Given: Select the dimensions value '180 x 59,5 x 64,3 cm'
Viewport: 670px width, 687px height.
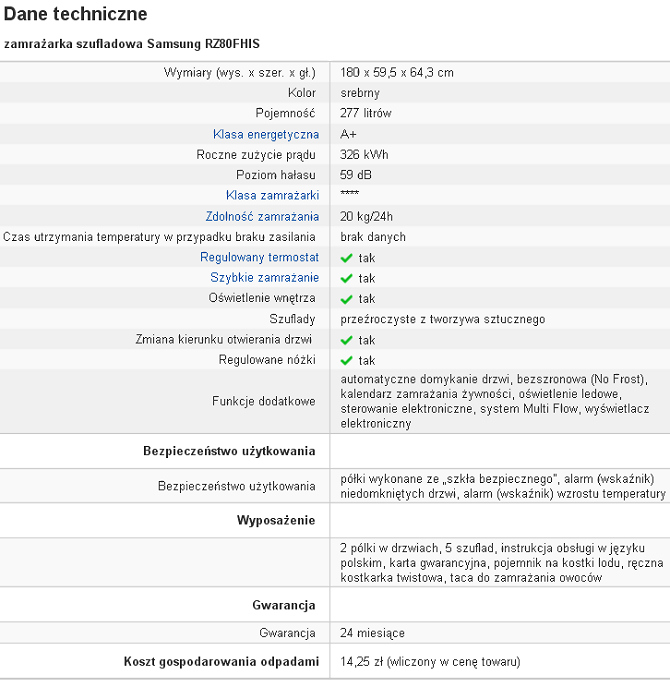Looking at the screenshot, I should coord(397,72).
